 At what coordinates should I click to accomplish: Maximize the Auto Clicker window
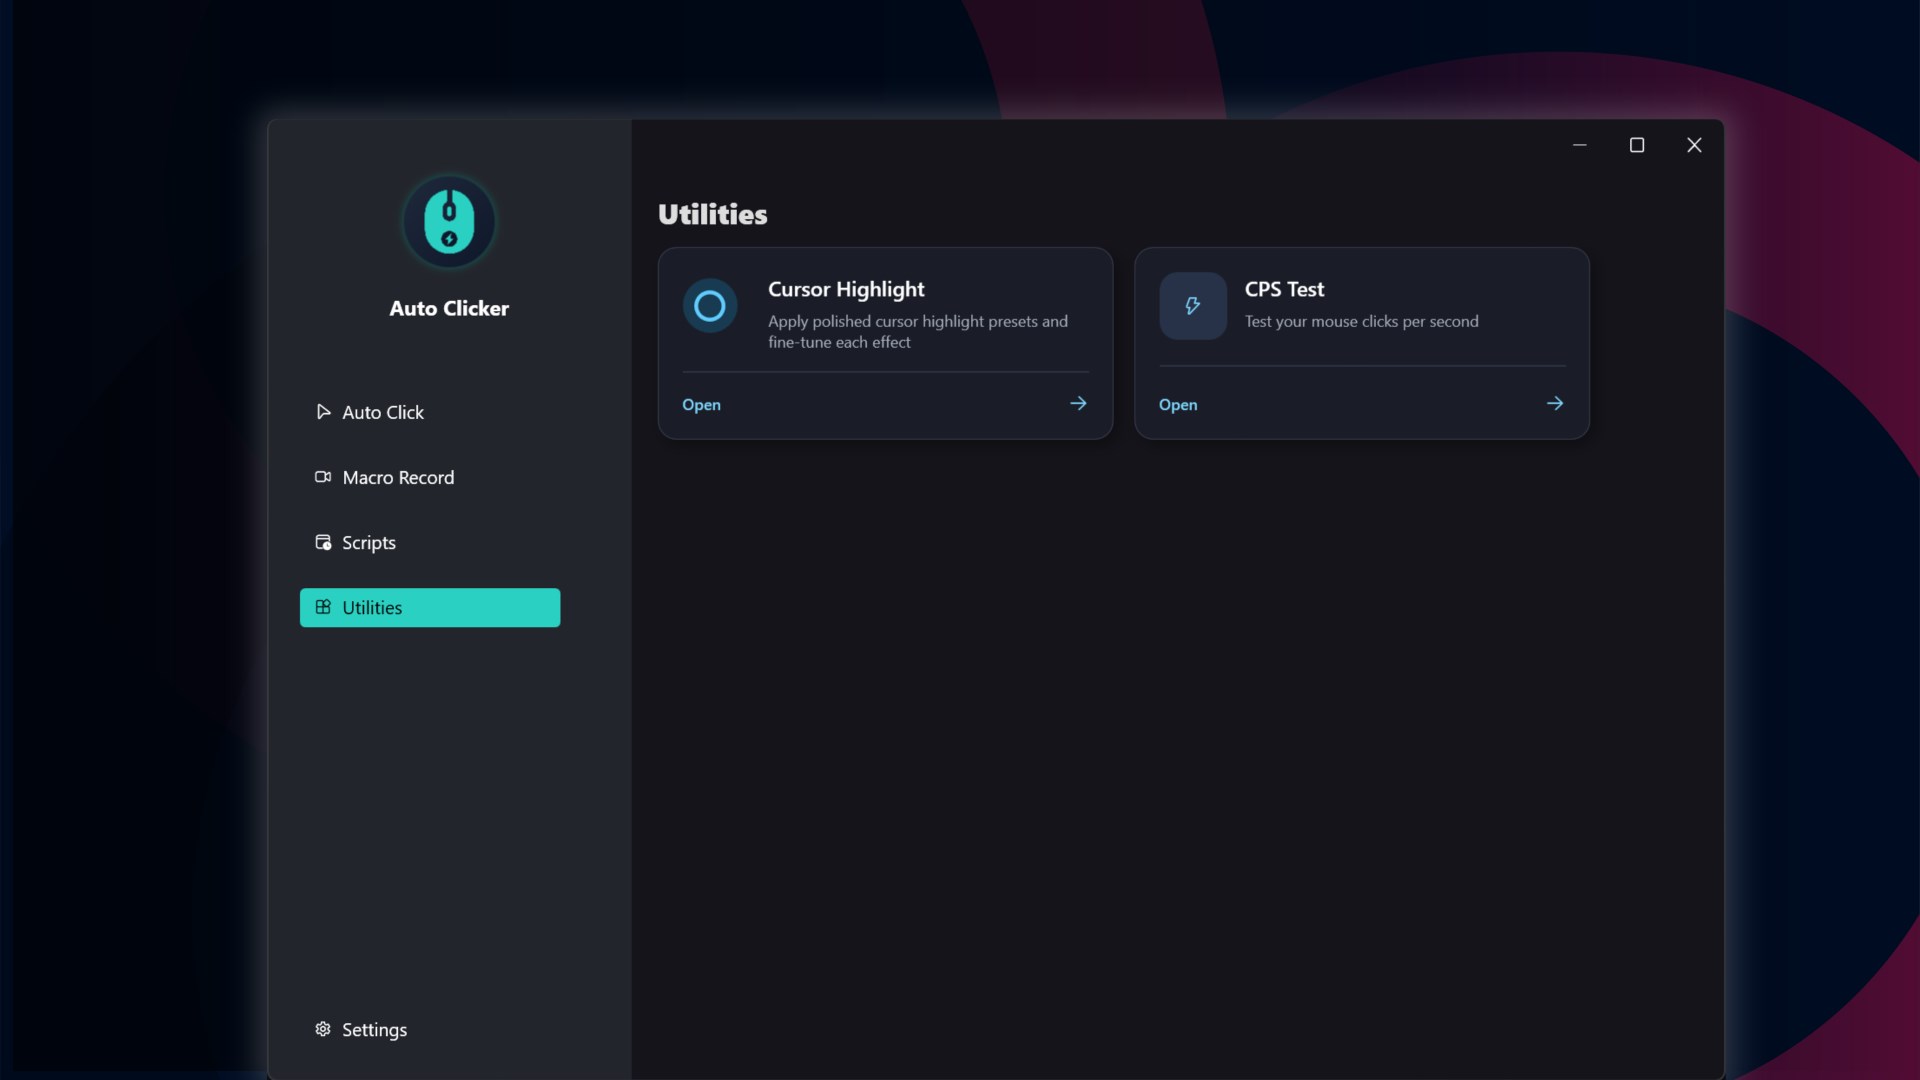tap(1637, 145)
